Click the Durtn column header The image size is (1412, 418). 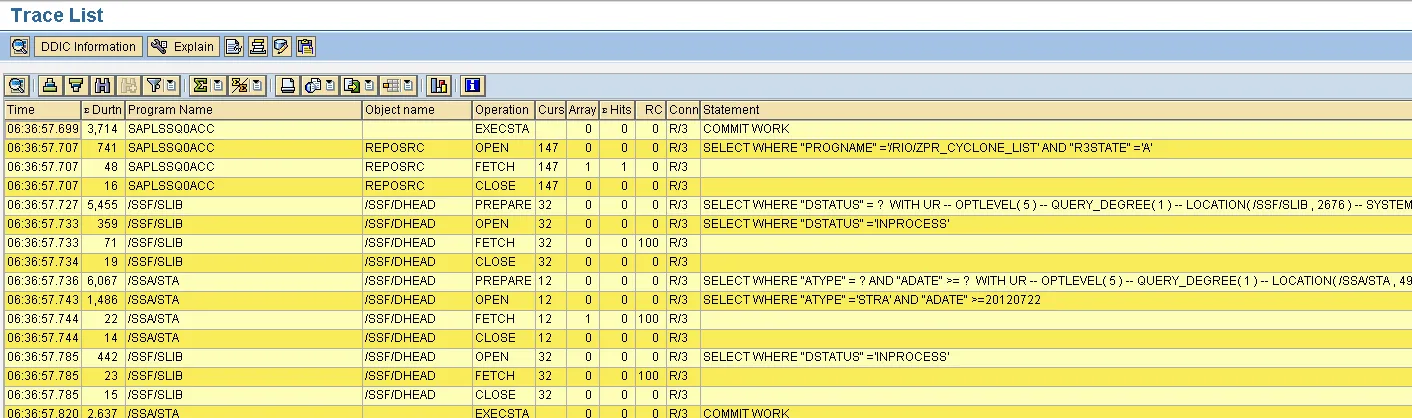103,110
